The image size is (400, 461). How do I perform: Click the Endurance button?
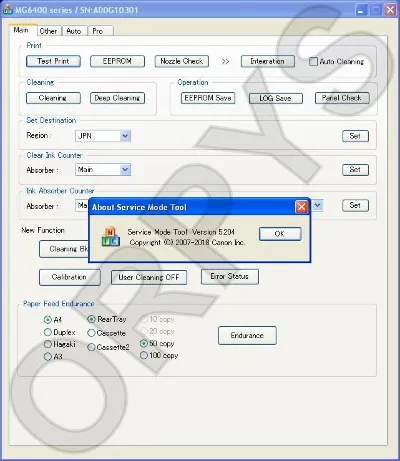tap(247, 335)
